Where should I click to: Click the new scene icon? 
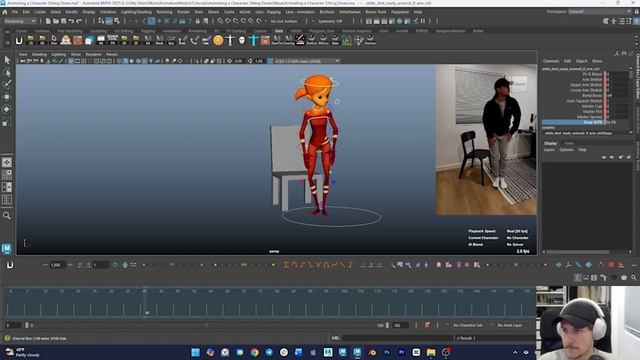48,21
